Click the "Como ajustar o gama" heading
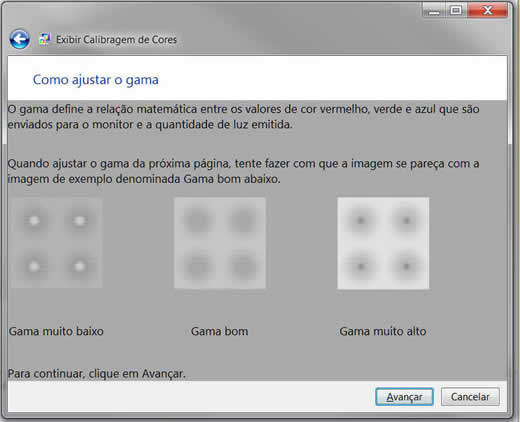Screen dimensions: 520x422 pos(96,80)
